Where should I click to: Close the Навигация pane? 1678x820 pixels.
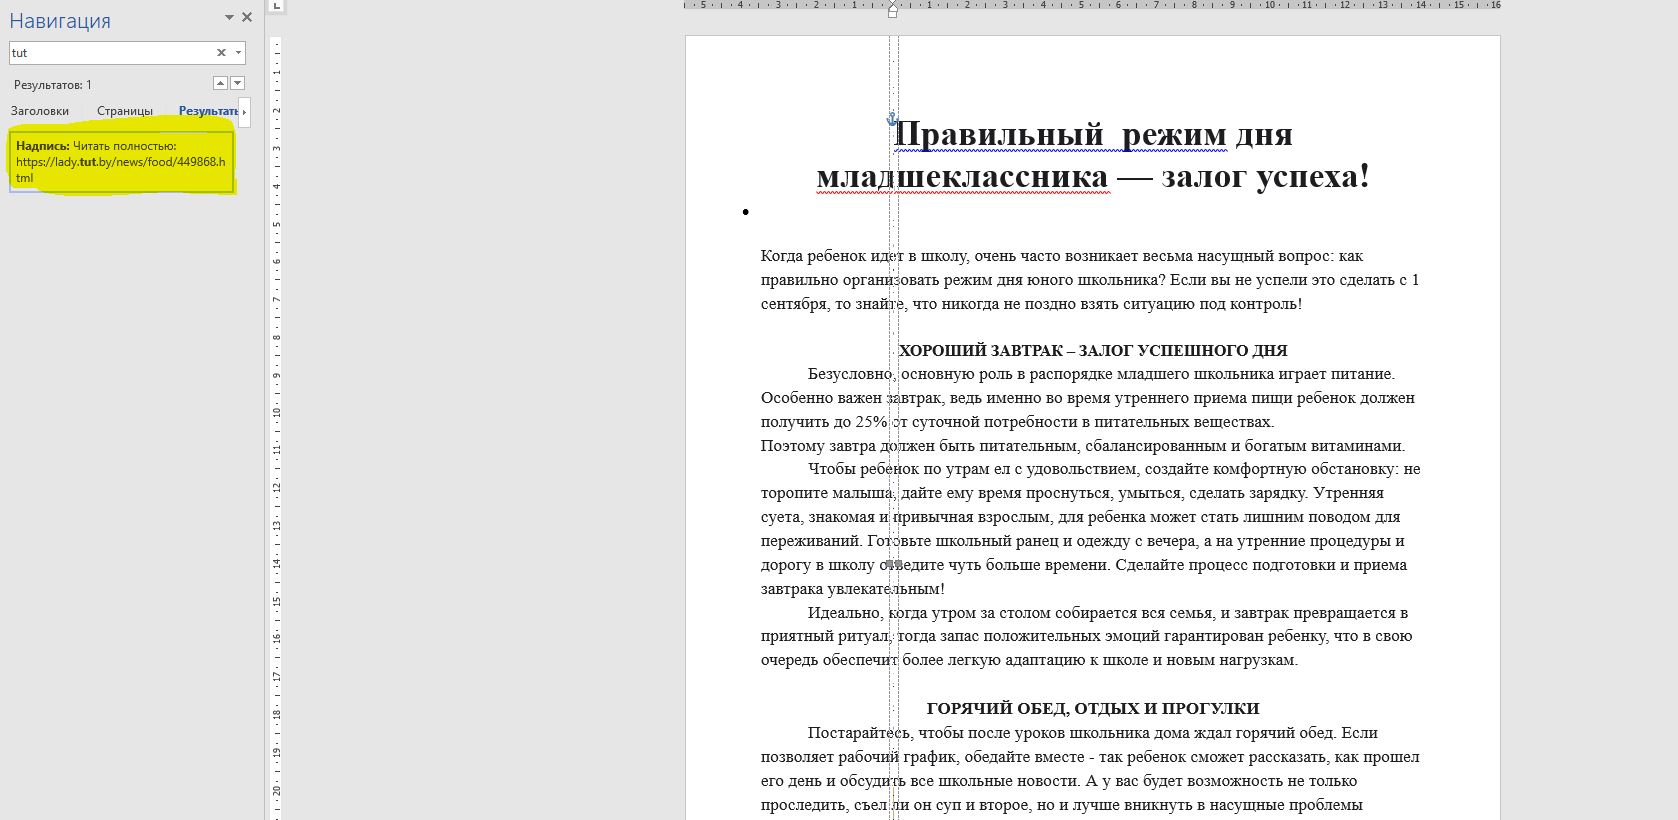(247, 17)
